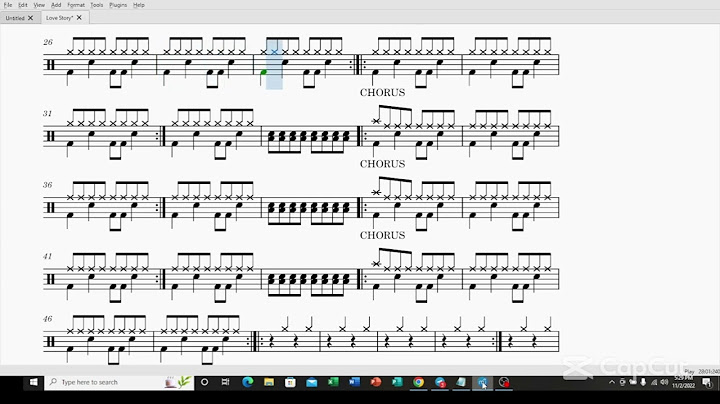Select the crash cymbal note in the system starting at 41

377,264
